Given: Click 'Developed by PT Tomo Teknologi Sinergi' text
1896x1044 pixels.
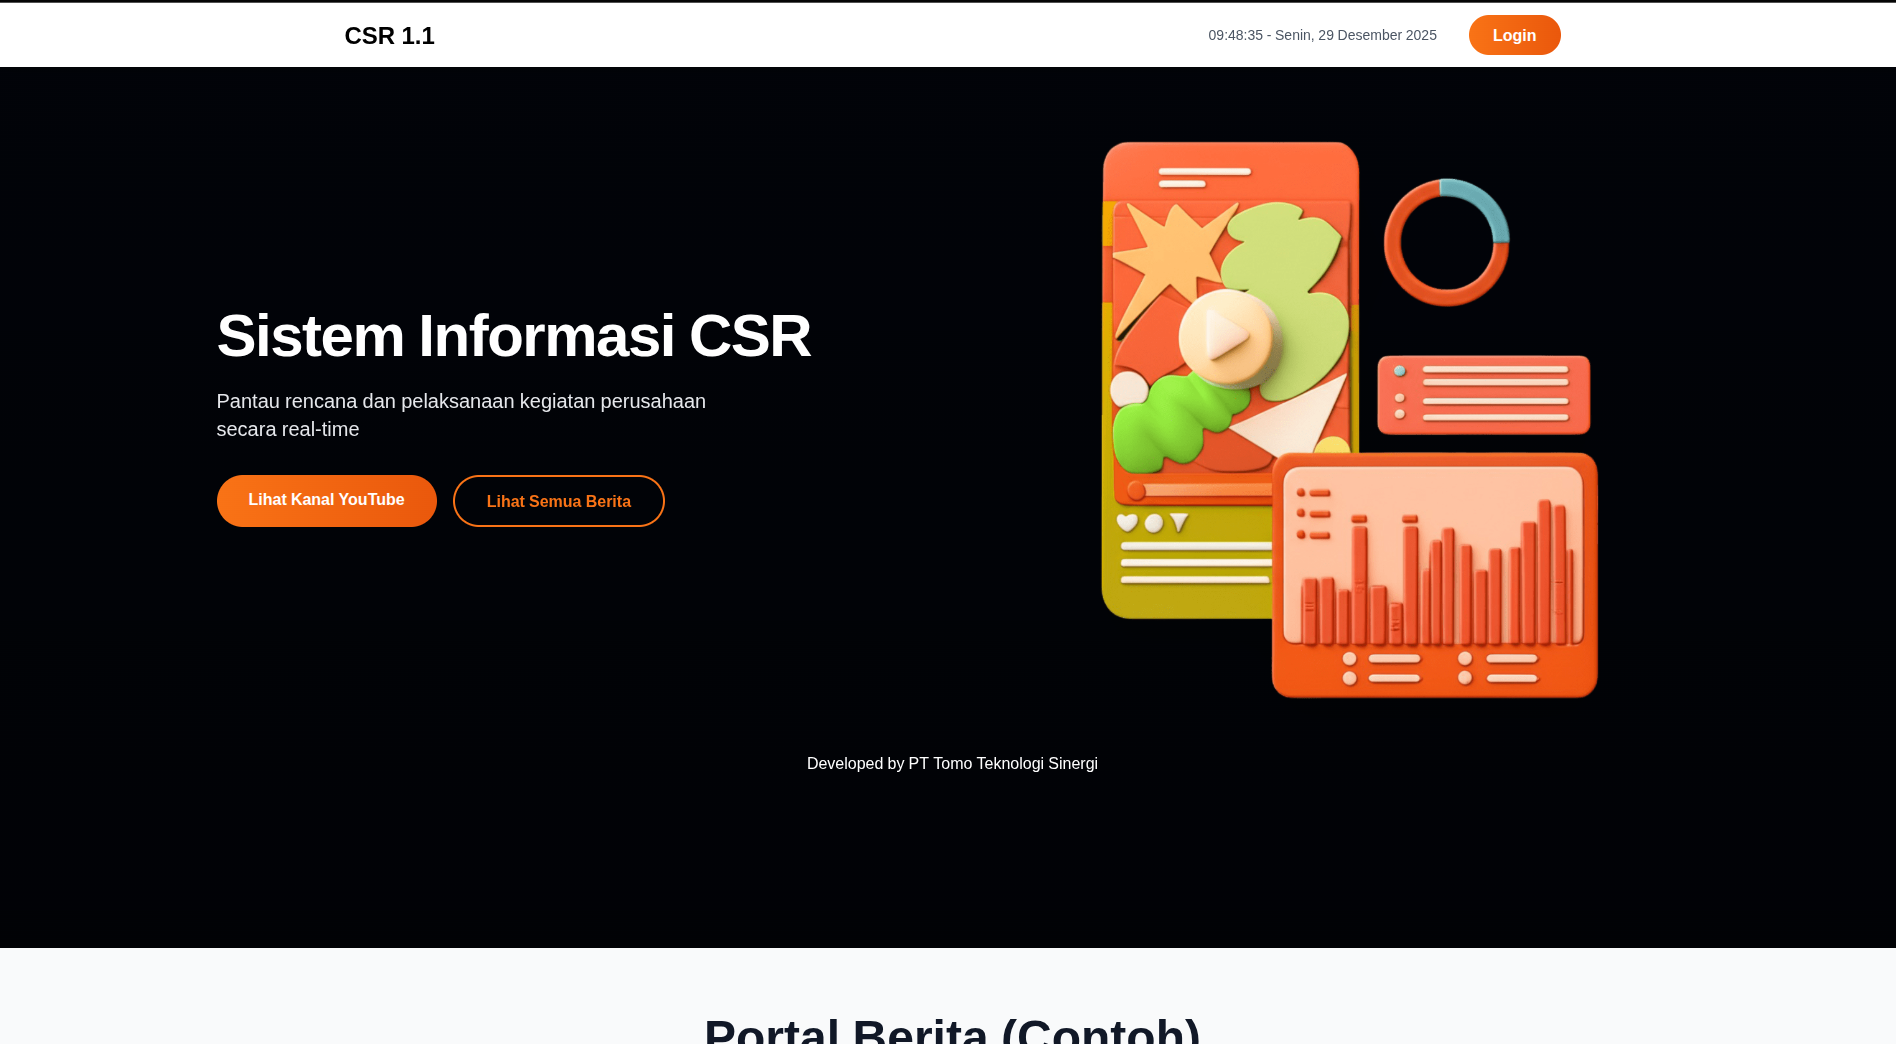Looking at the screenshot, I should (x=952, y=763).
